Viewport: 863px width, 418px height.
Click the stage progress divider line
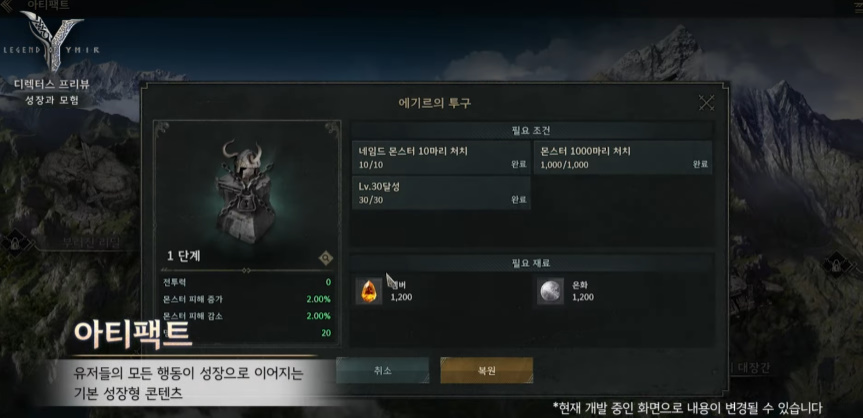(247, 270)
